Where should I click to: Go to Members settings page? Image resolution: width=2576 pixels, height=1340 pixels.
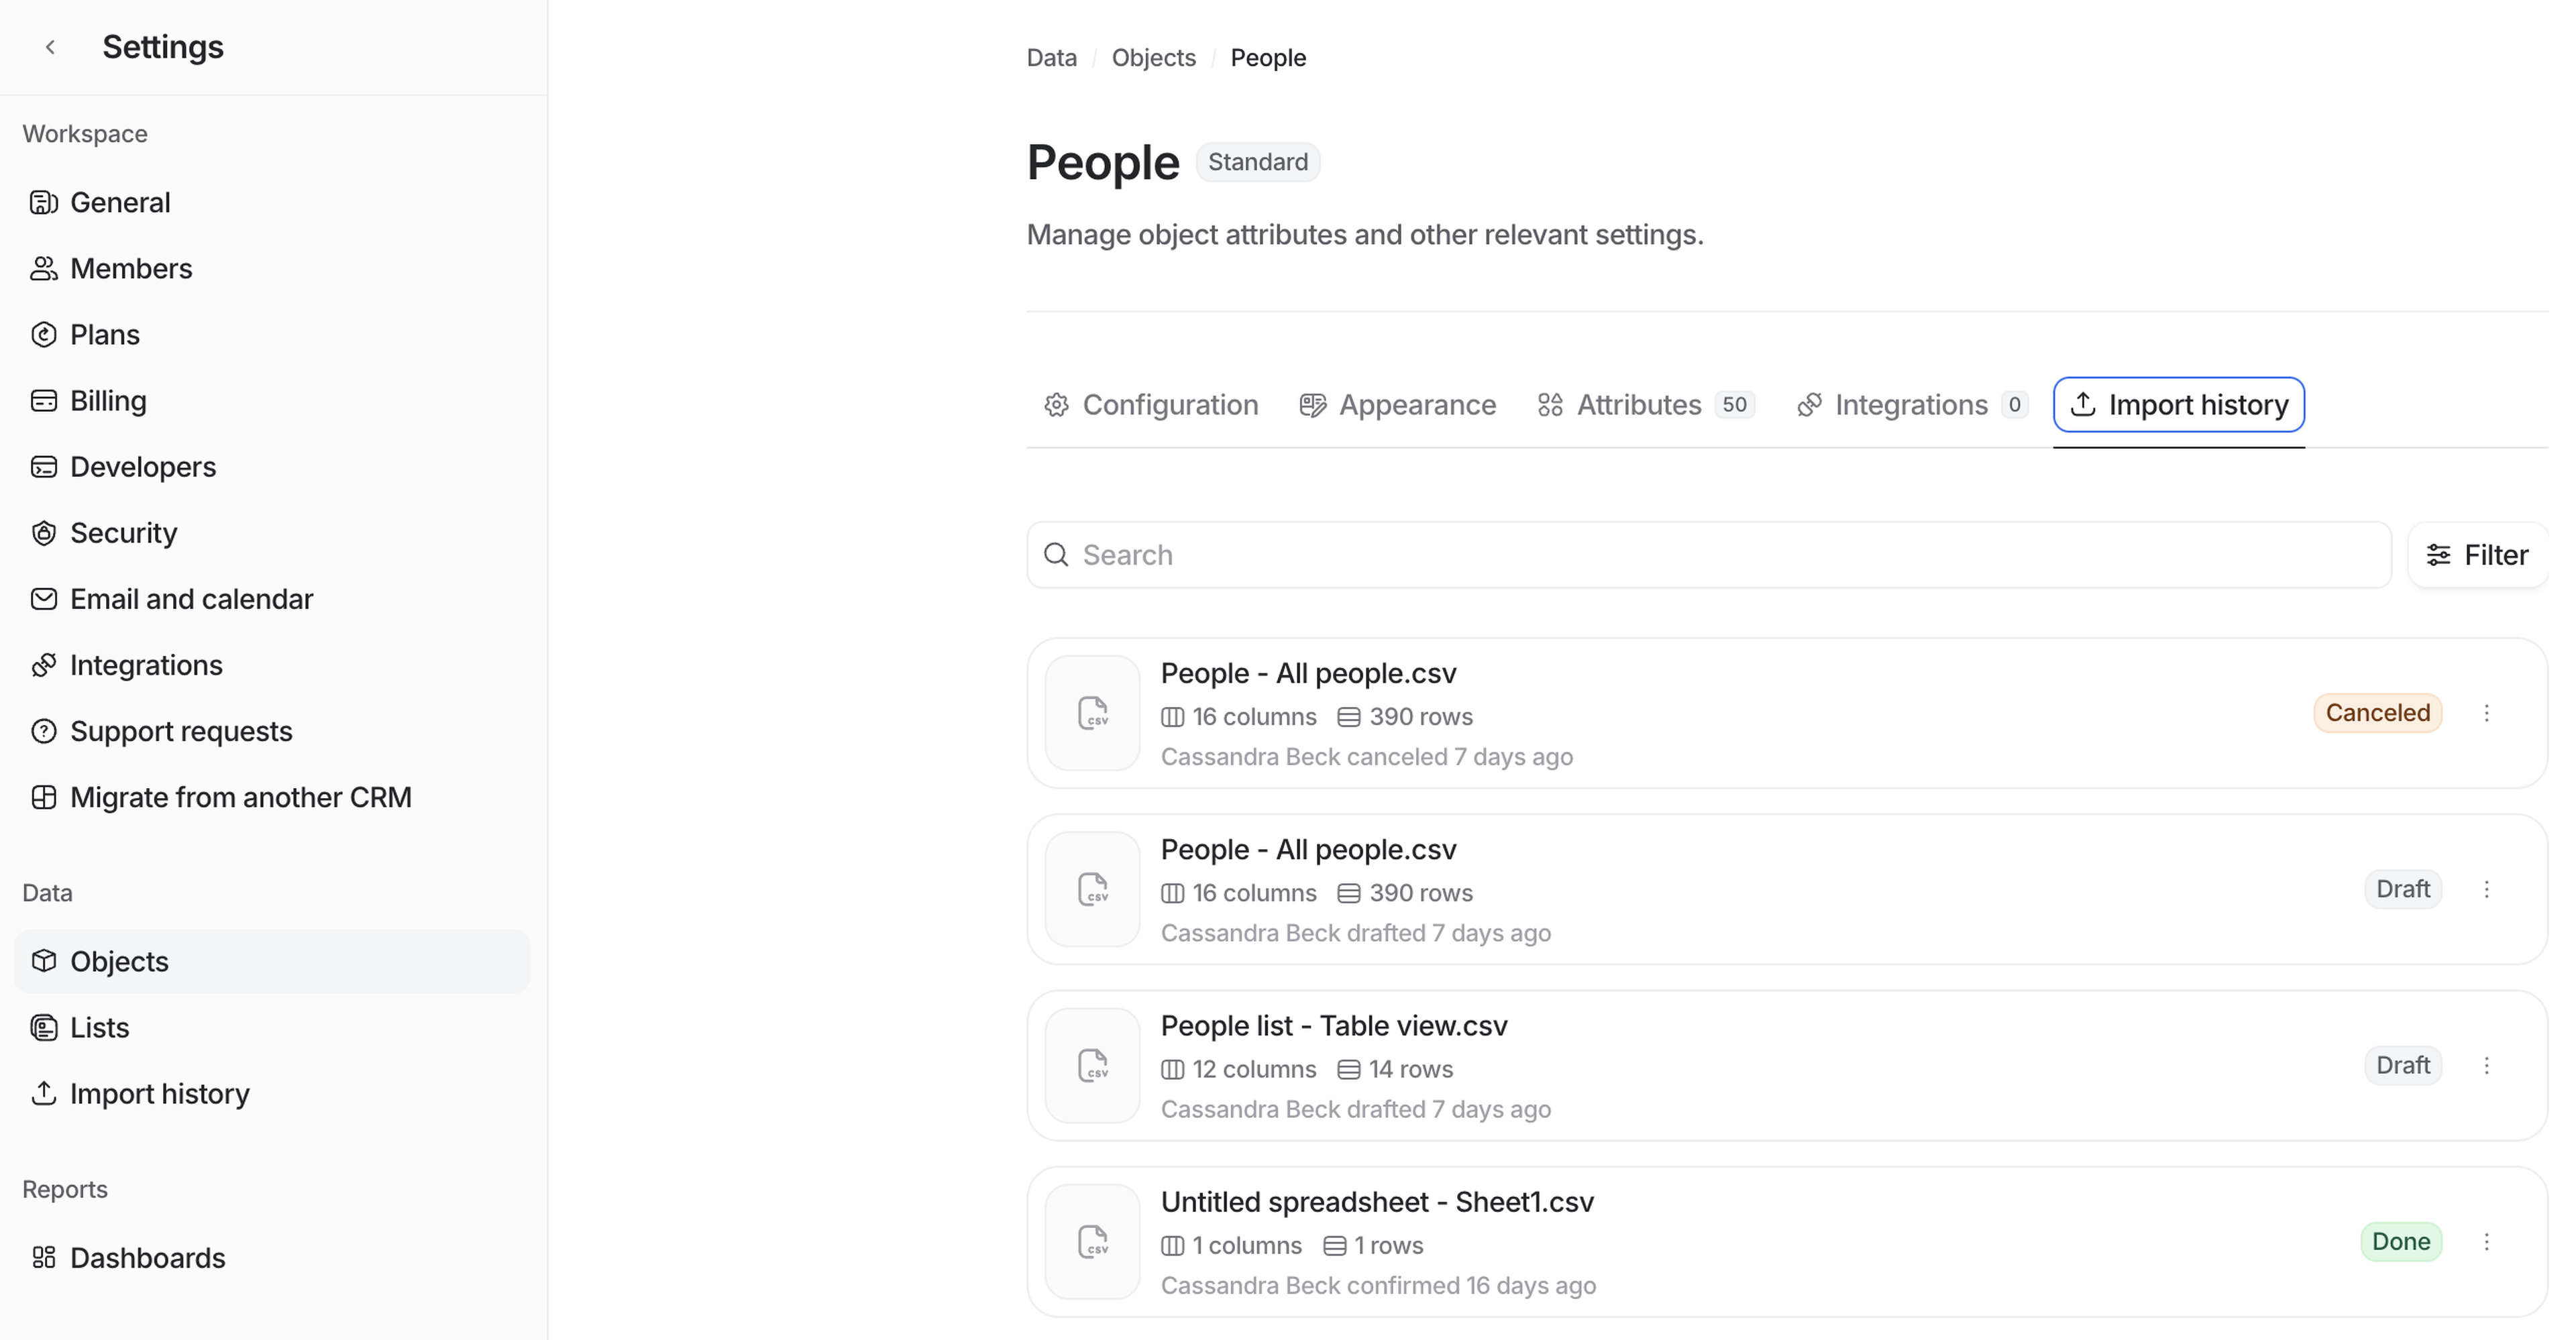coord(130,268)
